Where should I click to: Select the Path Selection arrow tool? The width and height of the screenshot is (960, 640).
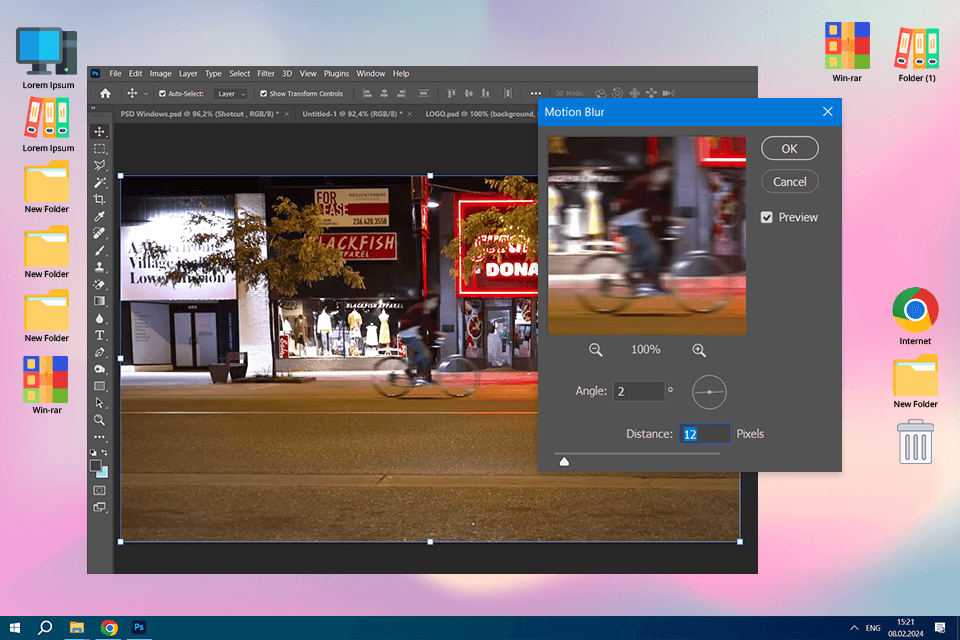(x=99, y=403)
